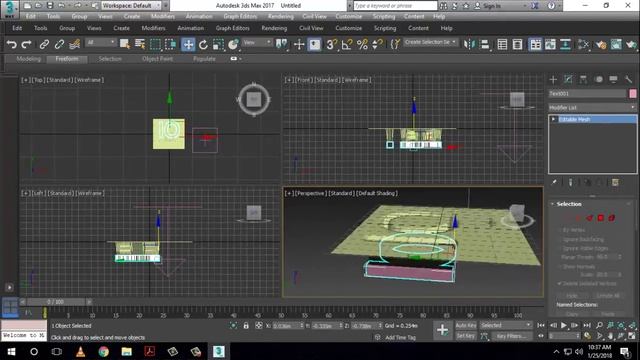The width and height of the screenshot is (640, 360).
Task: Click the Unlink Selection tool
Action: click(x=59, y=44)
